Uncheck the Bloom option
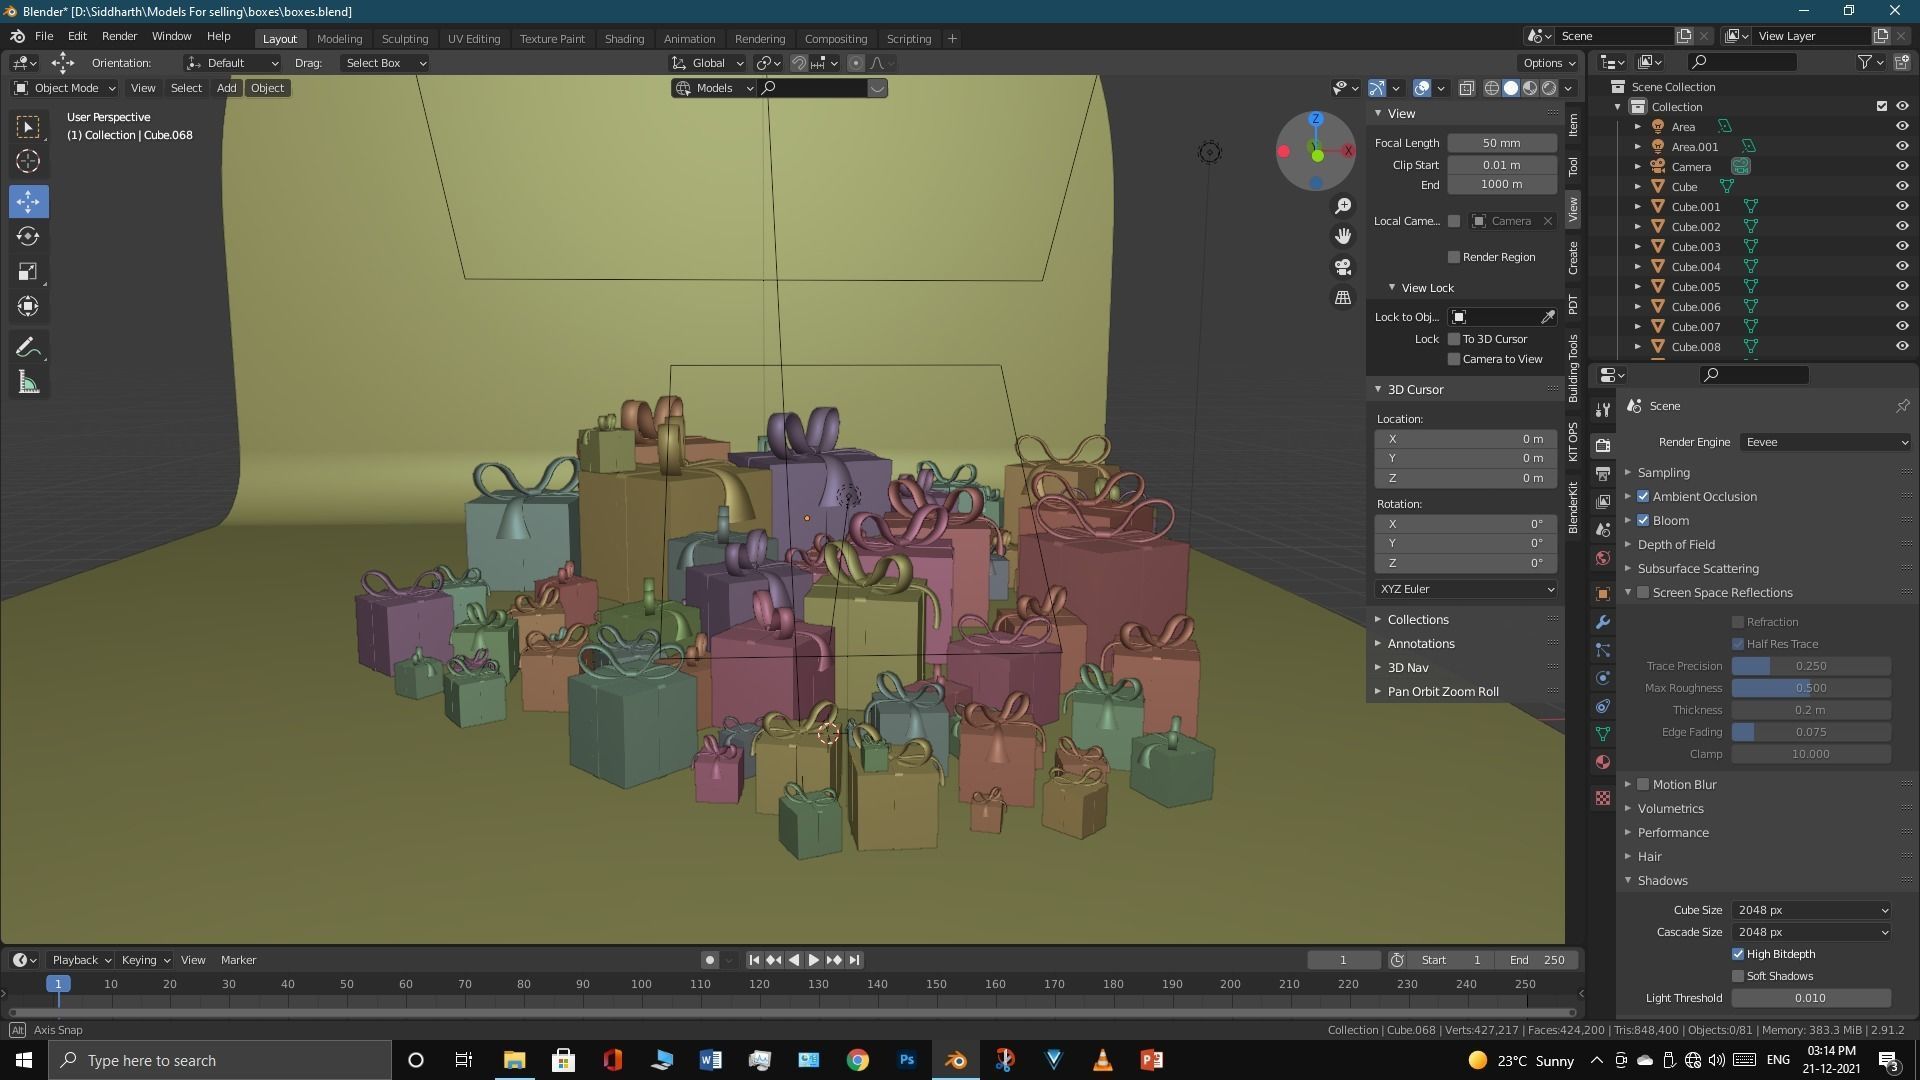 click(x=1643, y=521)
